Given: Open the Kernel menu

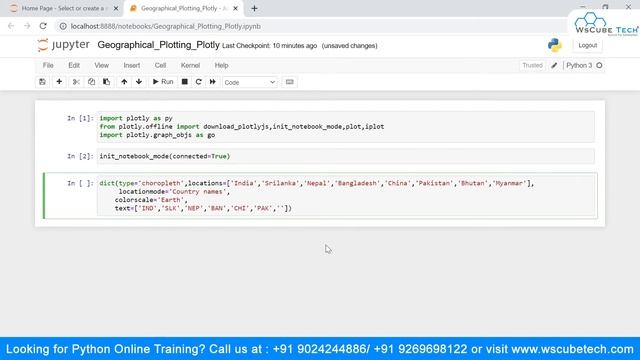Looking at the screenshot, I should pyautogui.click(x=190, y=65).
